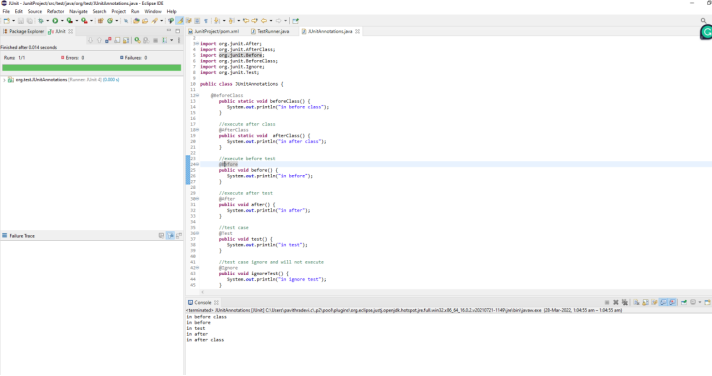
Task: Open Test Run History icon in JUnit view
Action: [x=164, y=40]
